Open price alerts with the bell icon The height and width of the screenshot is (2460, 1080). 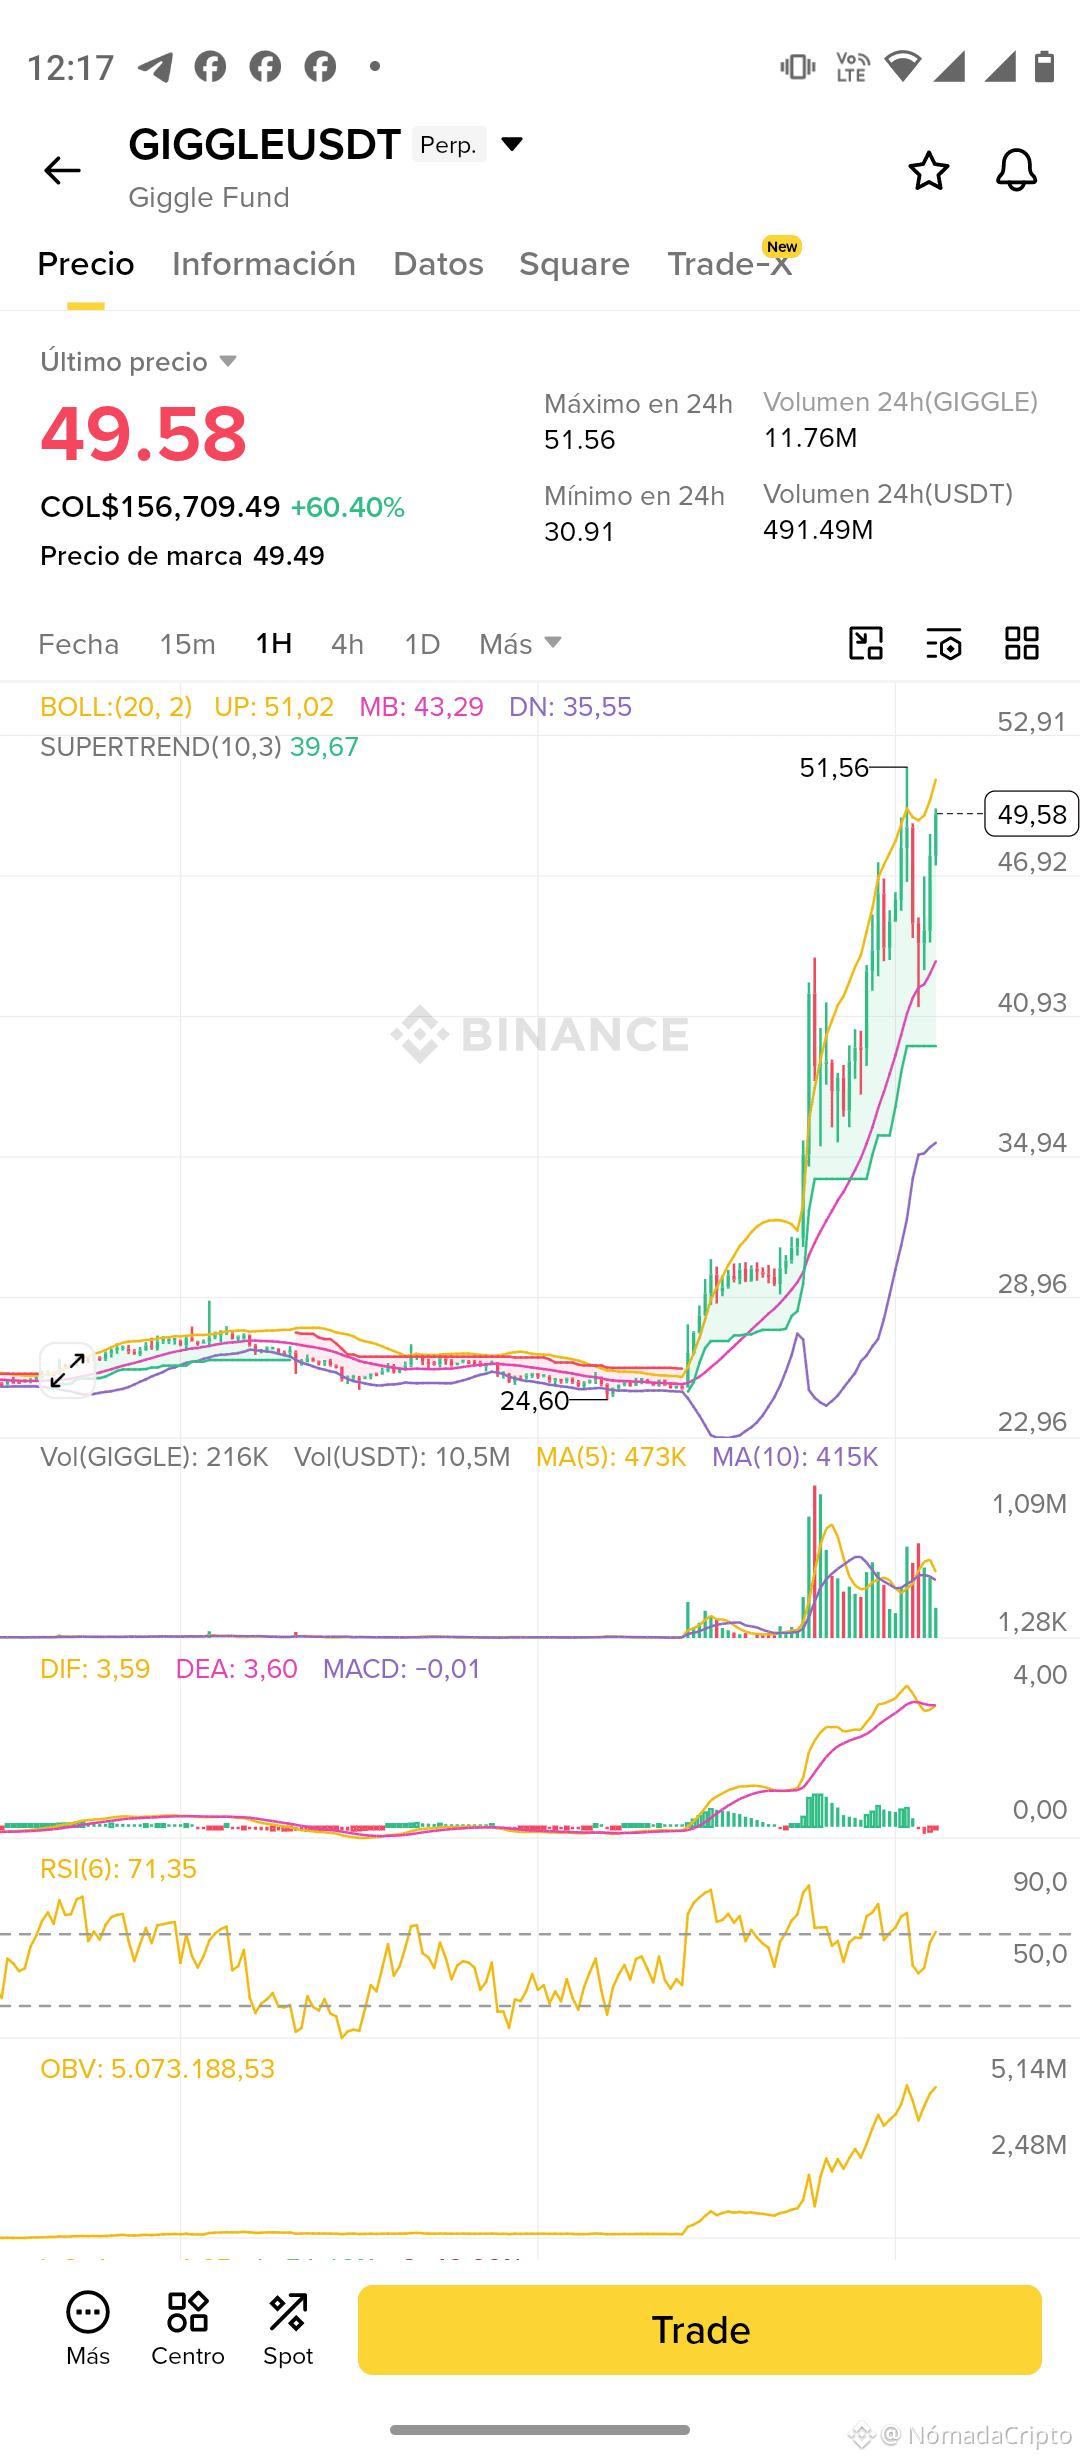point(1016,171)
